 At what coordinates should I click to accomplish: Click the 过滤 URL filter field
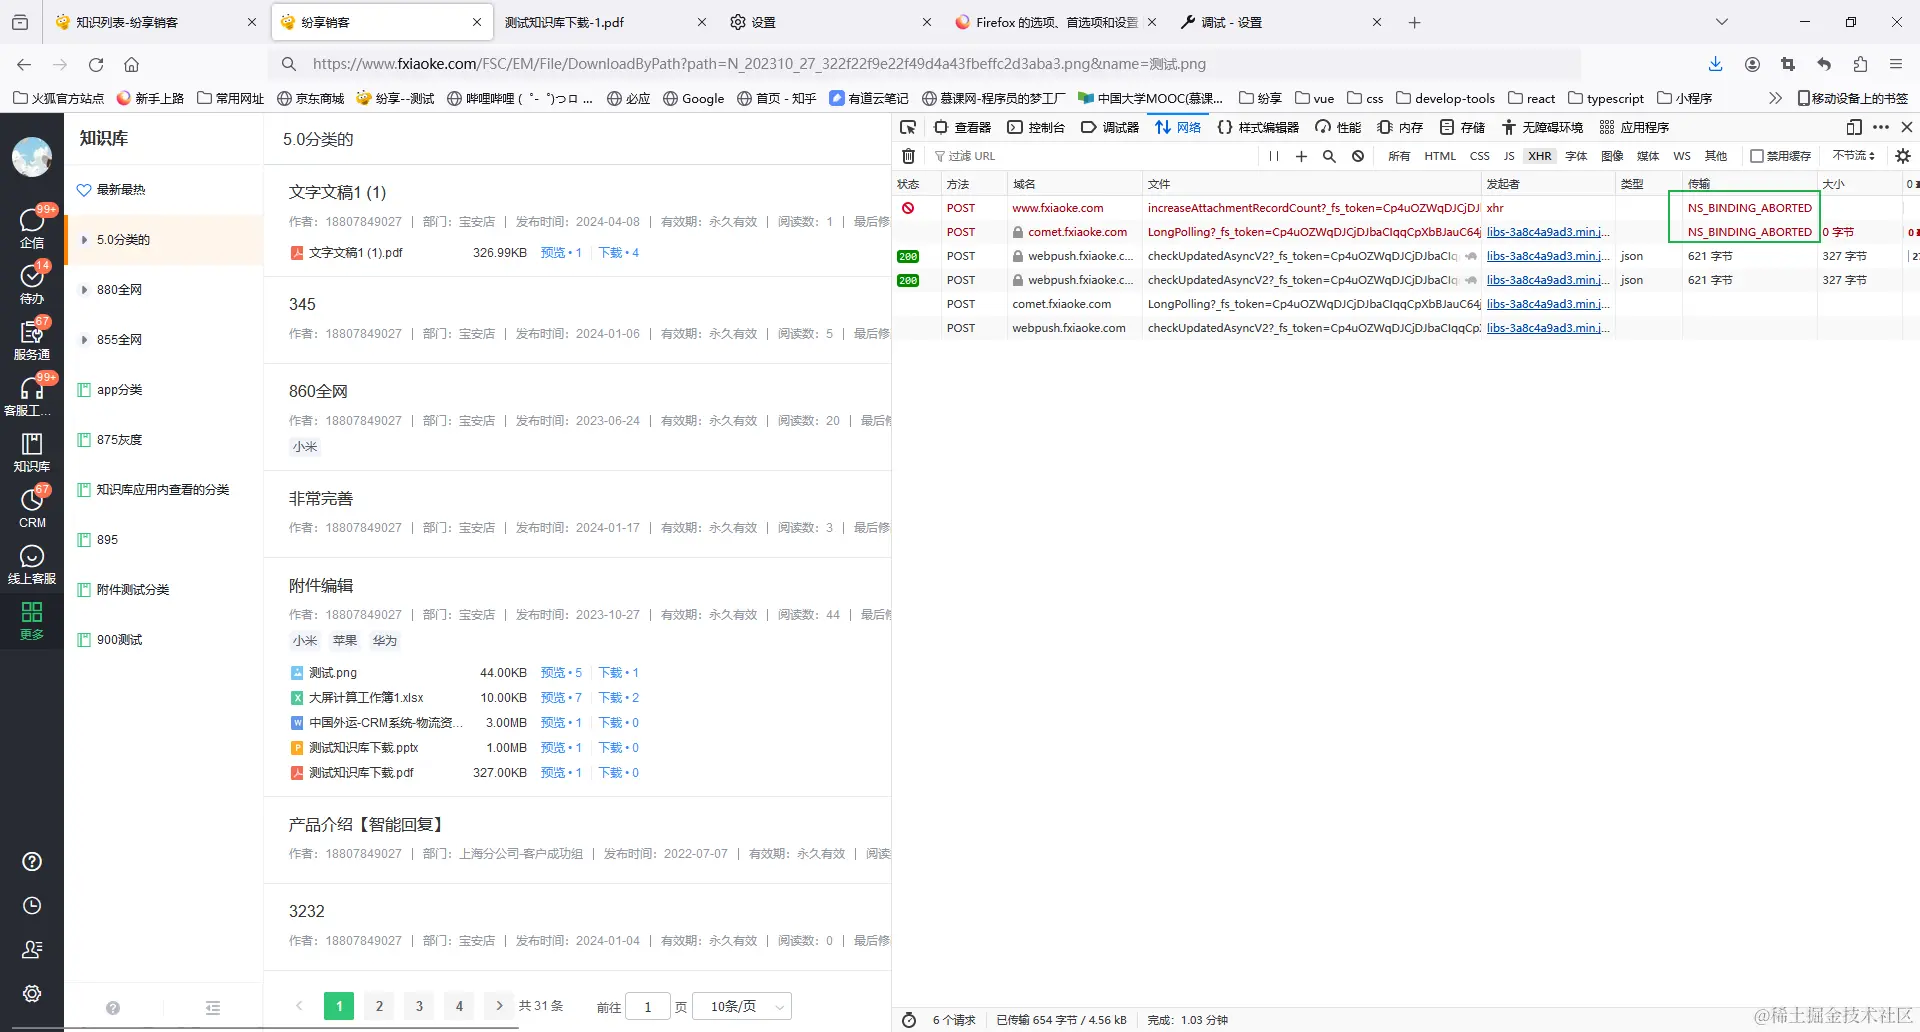point(1095,156)
